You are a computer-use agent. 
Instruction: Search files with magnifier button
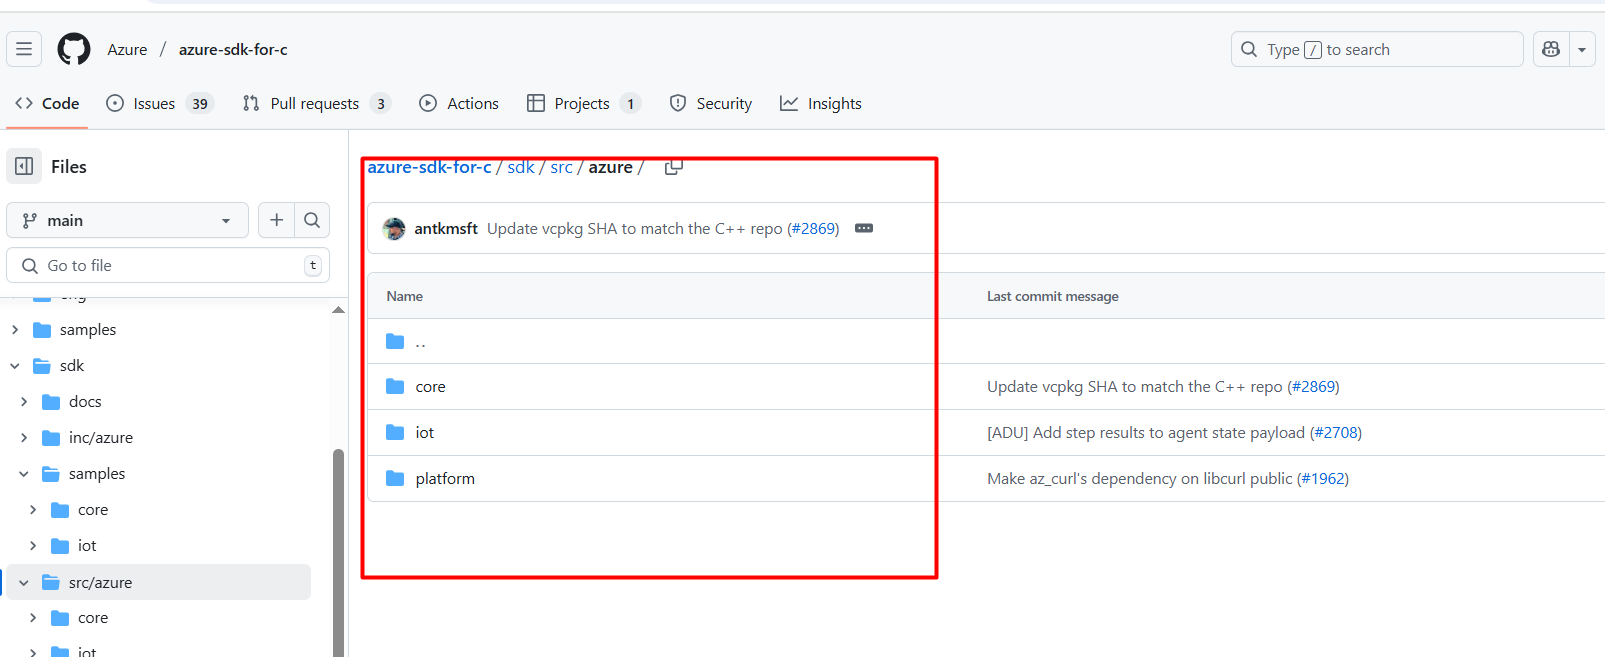[x=312, y=220]
